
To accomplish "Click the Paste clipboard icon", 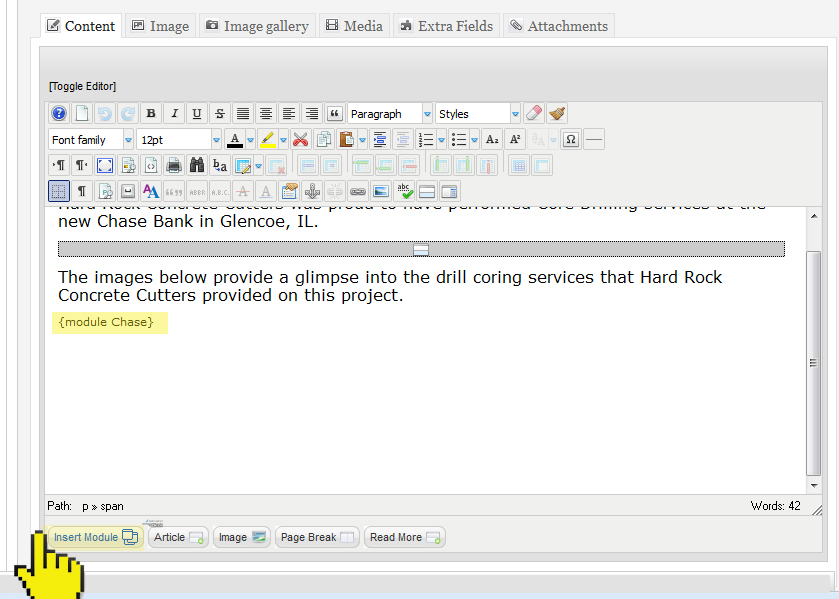I will click(347, 140).
